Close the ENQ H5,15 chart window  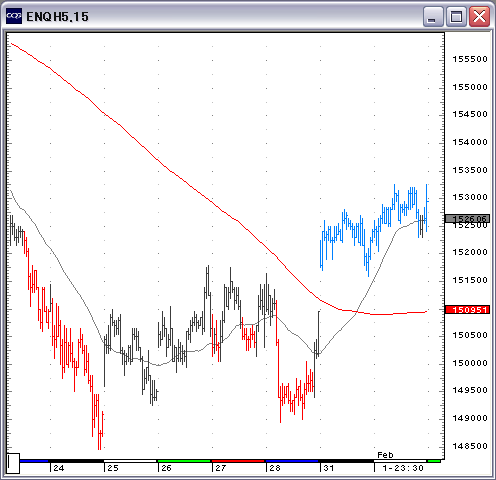click(x=479, y=16)
